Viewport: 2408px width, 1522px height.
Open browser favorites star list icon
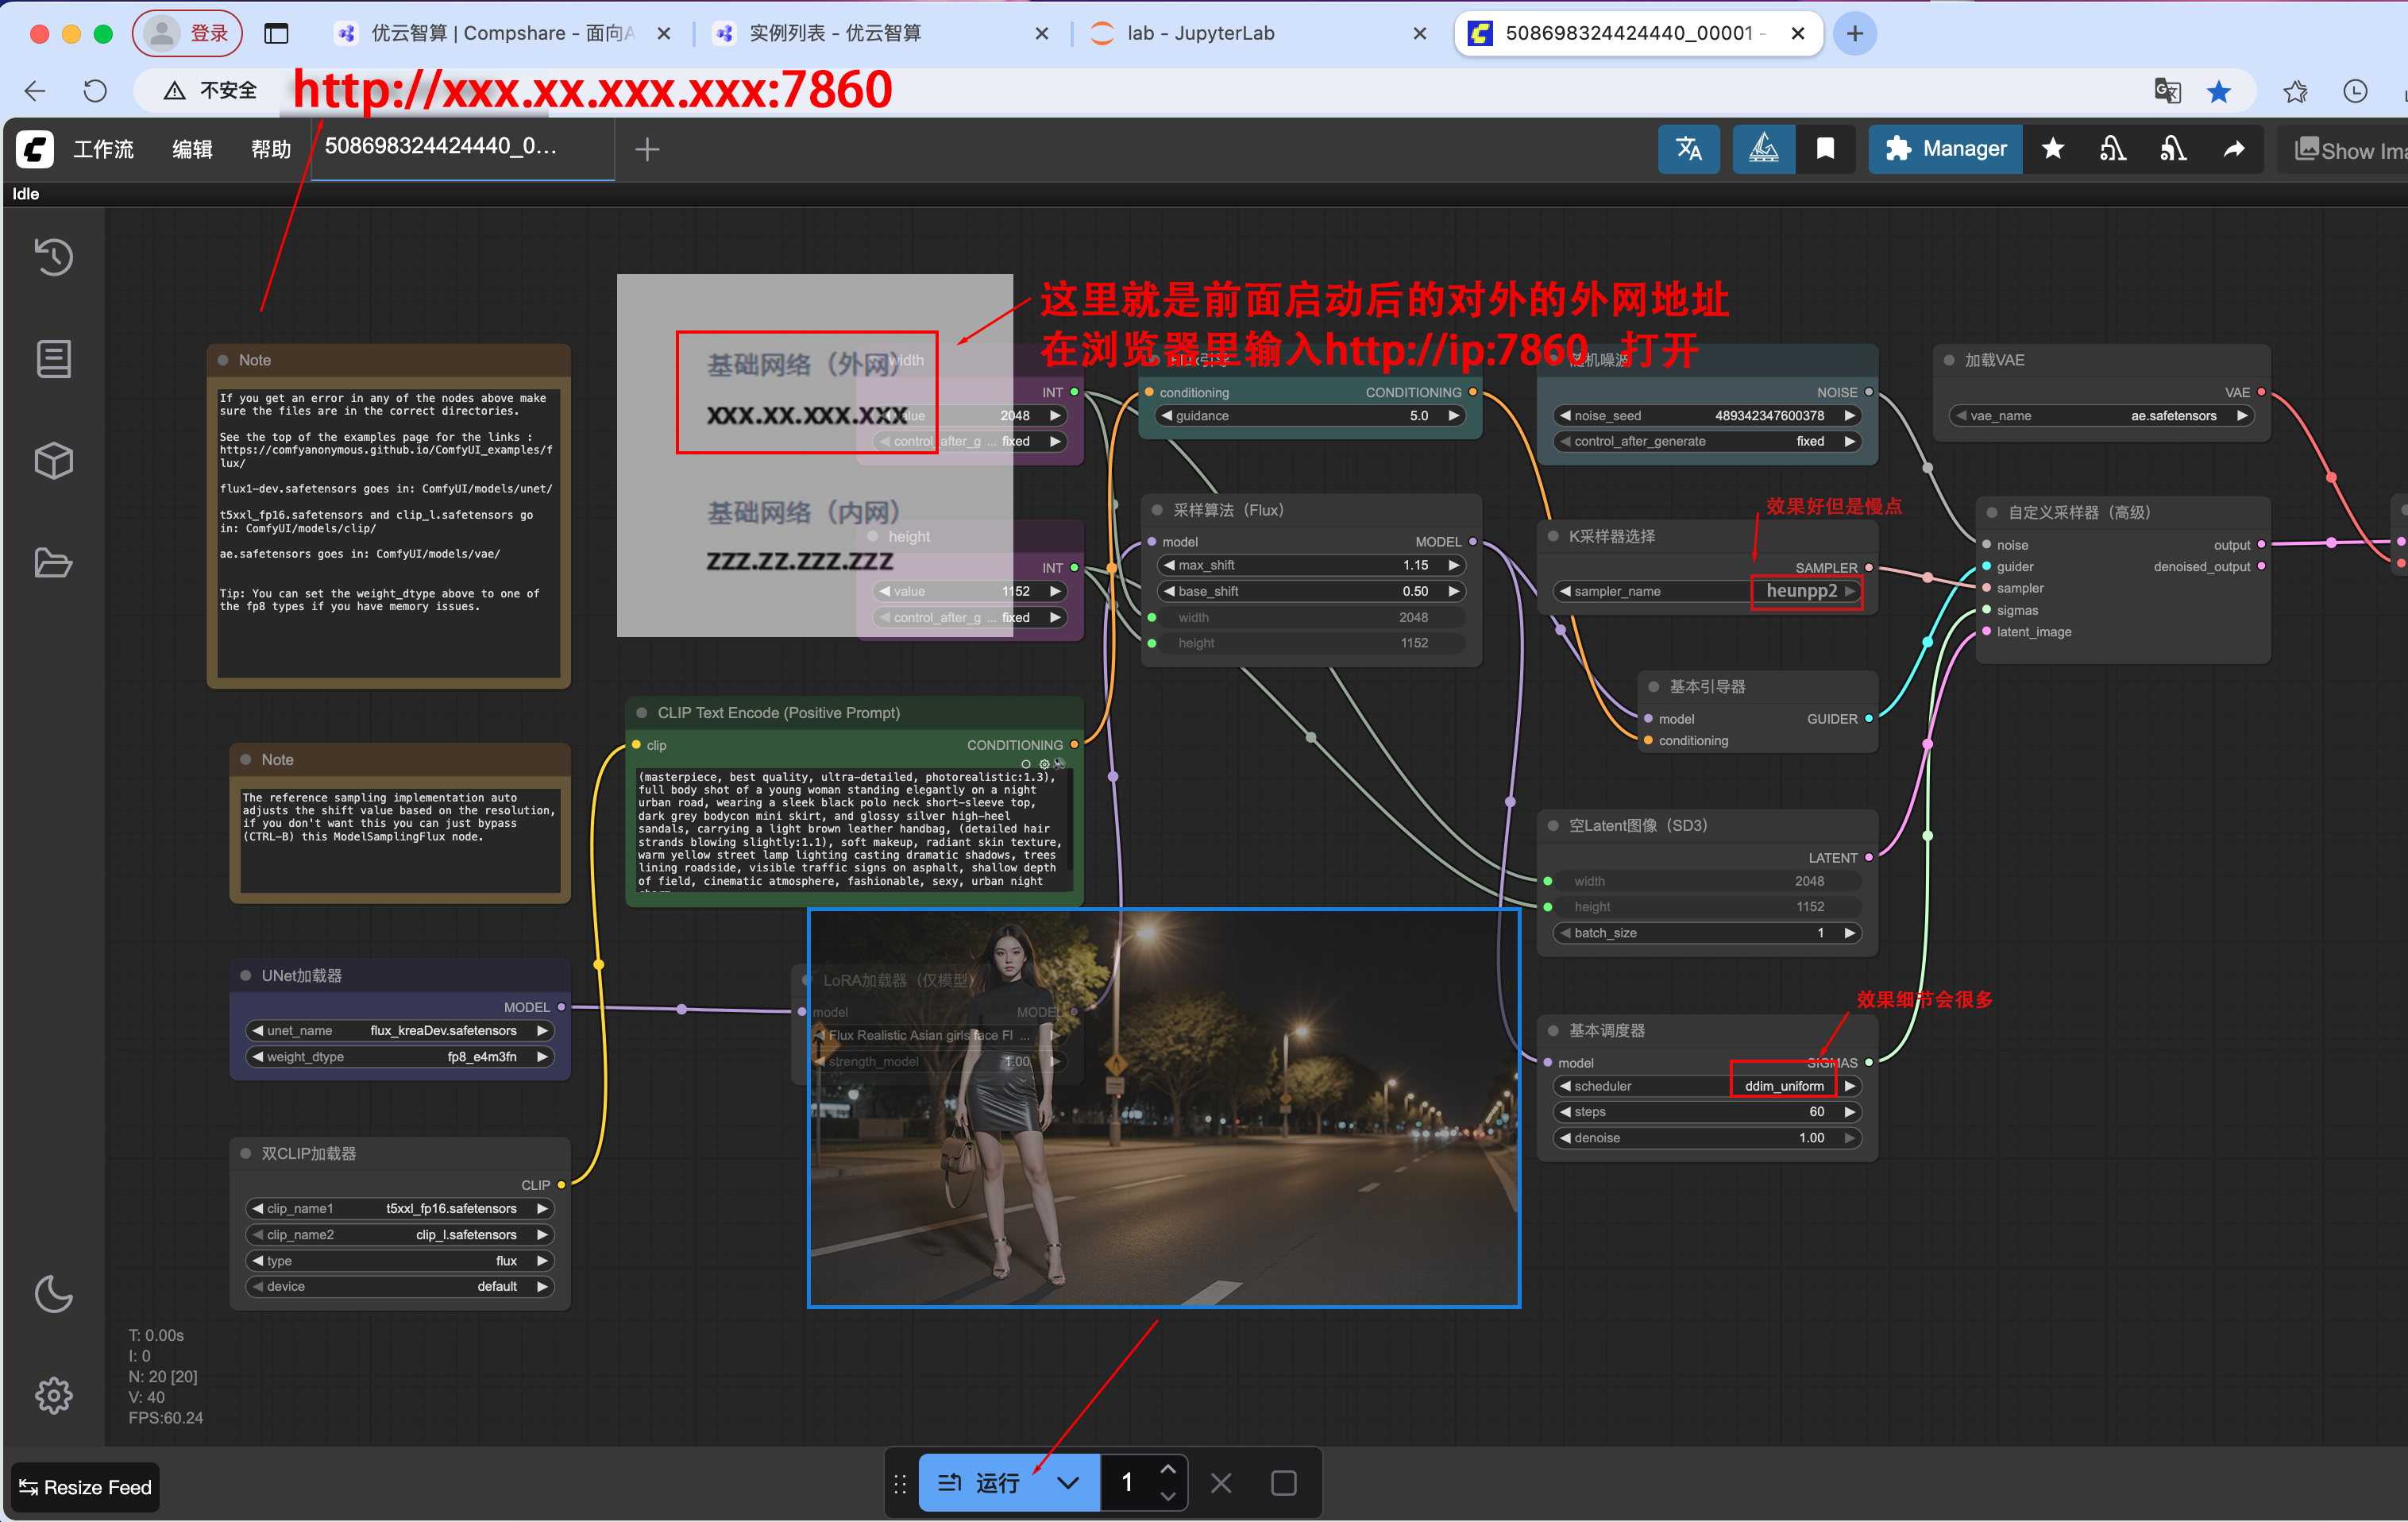click(x=2296, y=91)
